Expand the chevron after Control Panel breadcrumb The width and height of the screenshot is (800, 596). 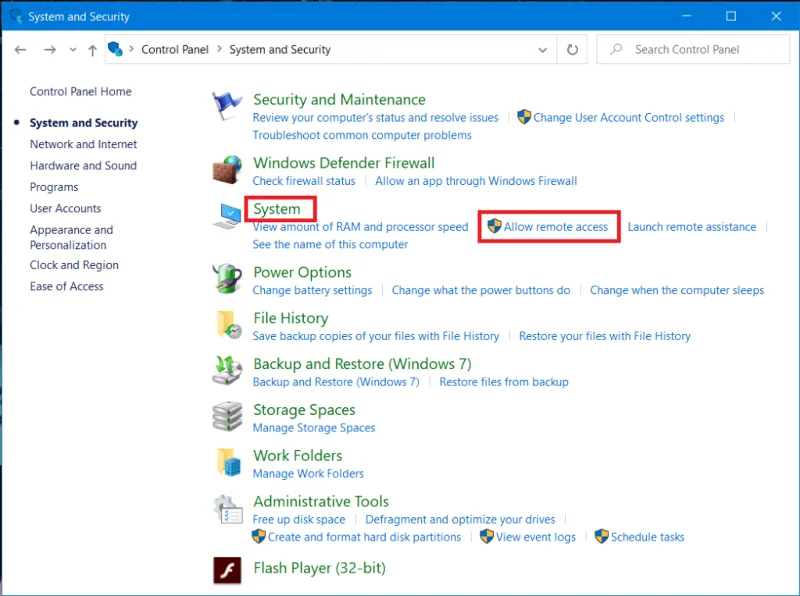point(219,49)
